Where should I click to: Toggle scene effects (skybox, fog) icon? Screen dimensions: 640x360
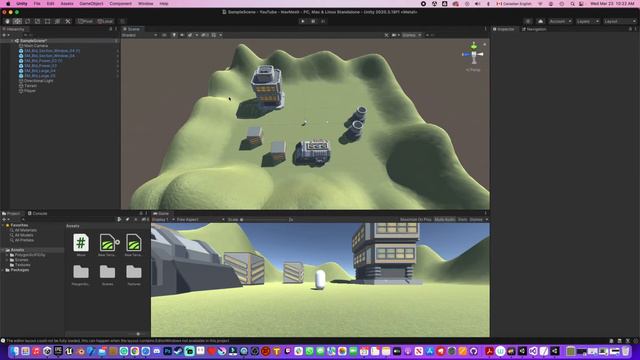pyautogui.click(x=190, y=35)
